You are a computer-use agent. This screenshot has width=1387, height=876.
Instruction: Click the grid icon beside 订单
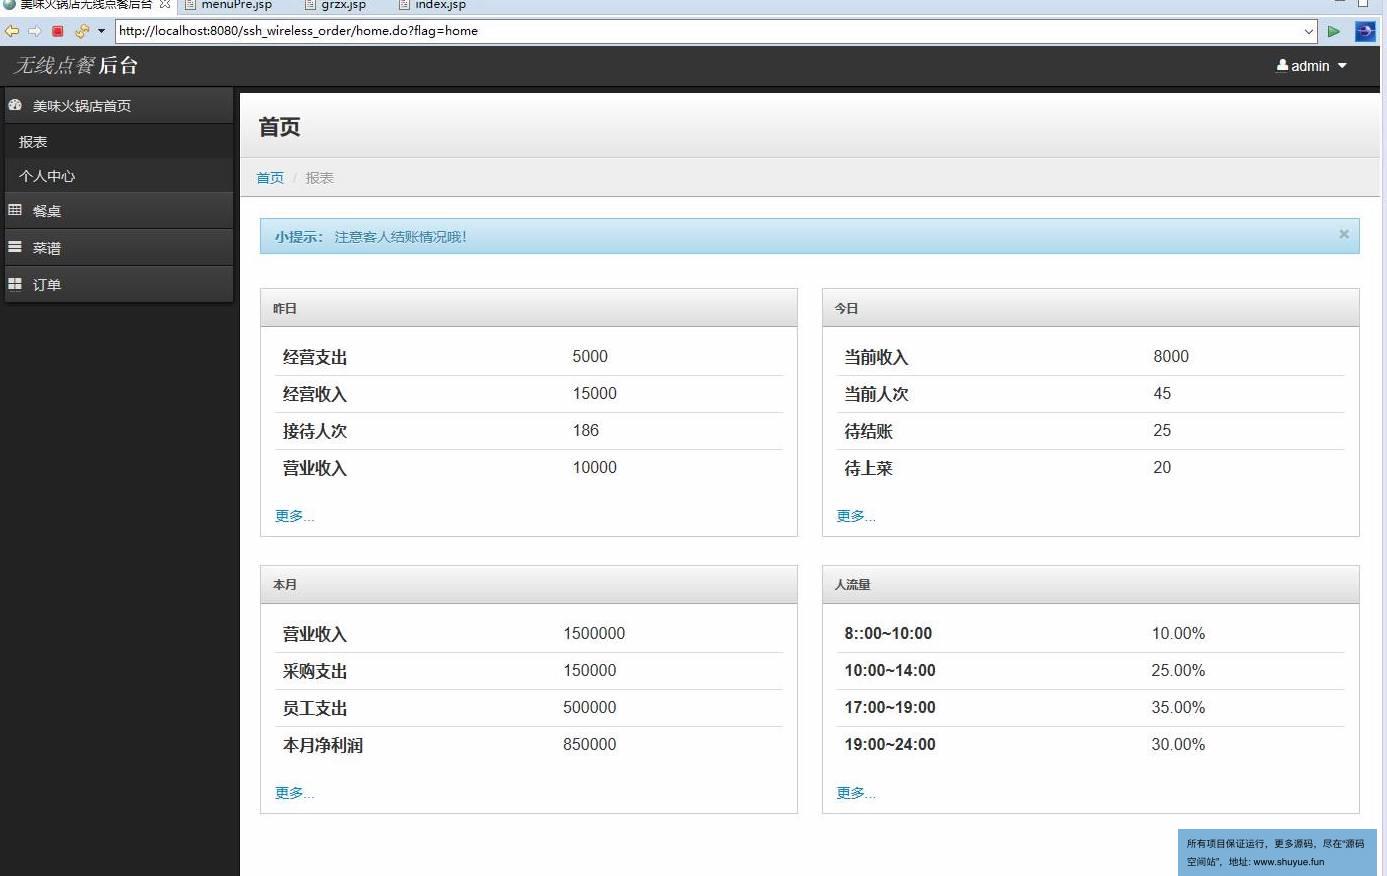pos(15,284)
